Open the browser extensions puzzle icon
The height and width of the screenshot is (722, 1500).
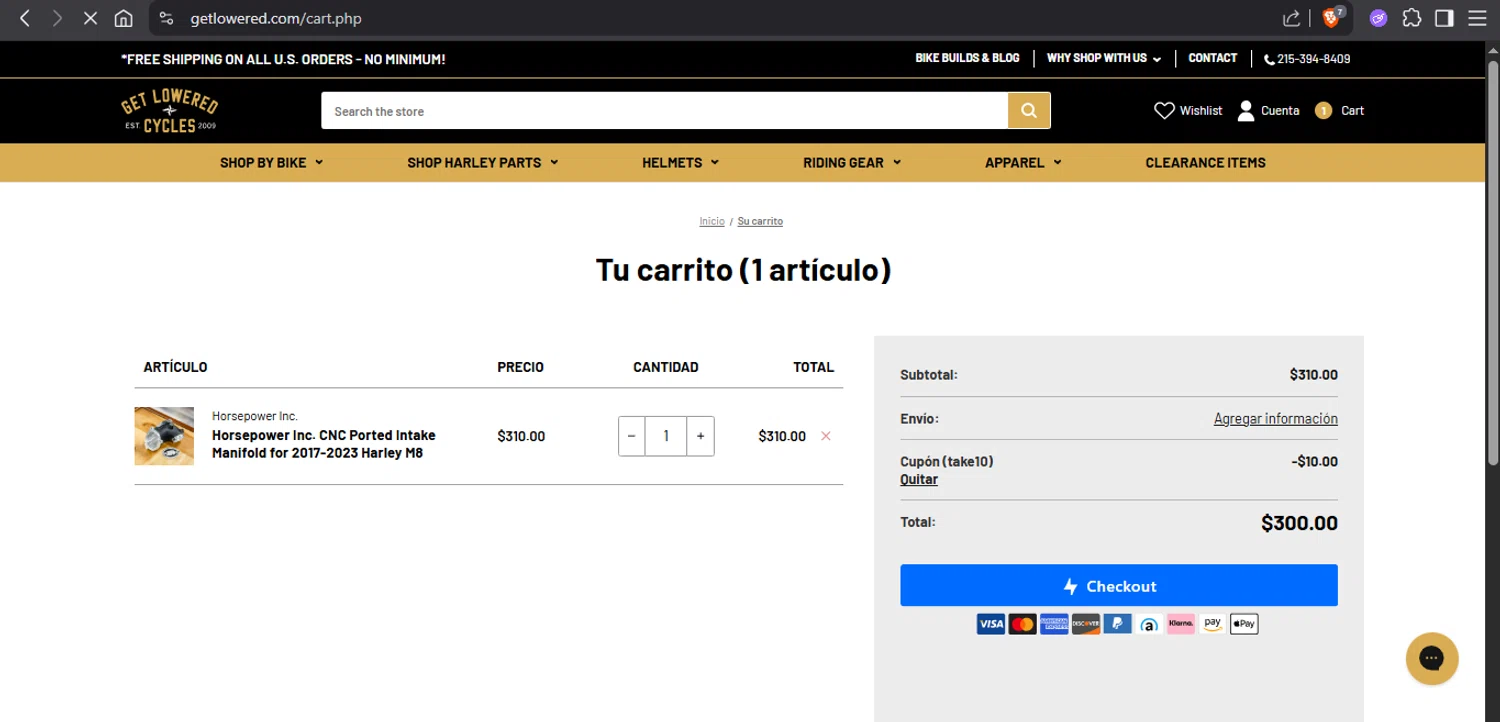pos(1412,18)
